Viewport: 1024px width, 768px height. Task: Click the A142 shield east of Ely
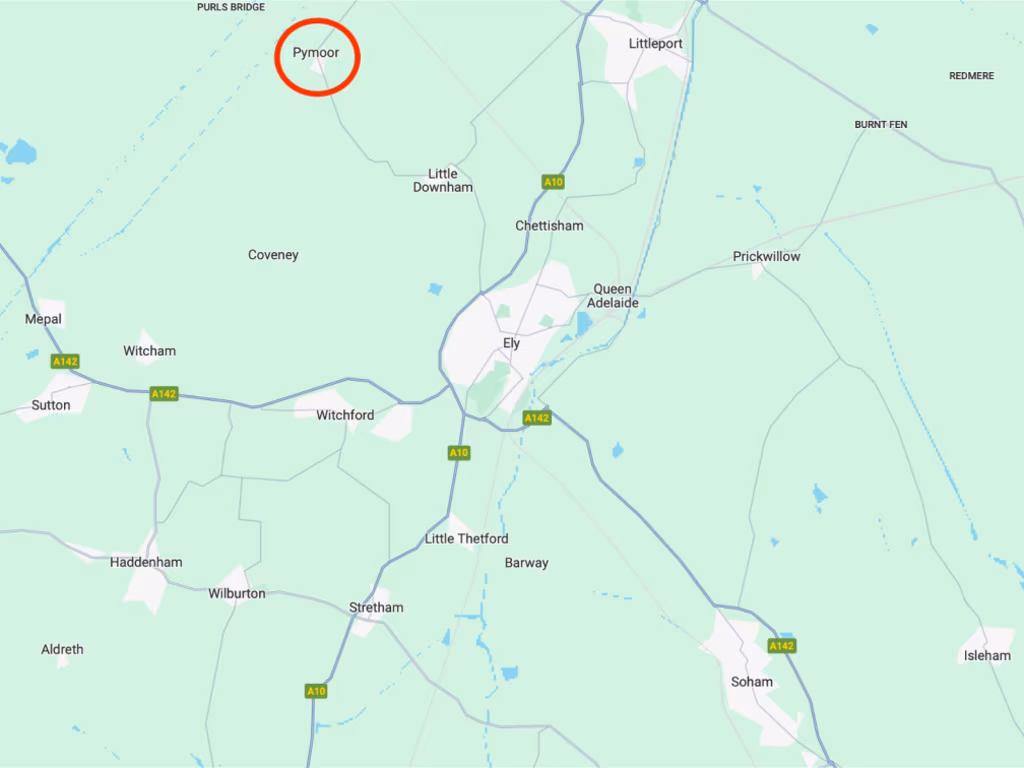537,418
